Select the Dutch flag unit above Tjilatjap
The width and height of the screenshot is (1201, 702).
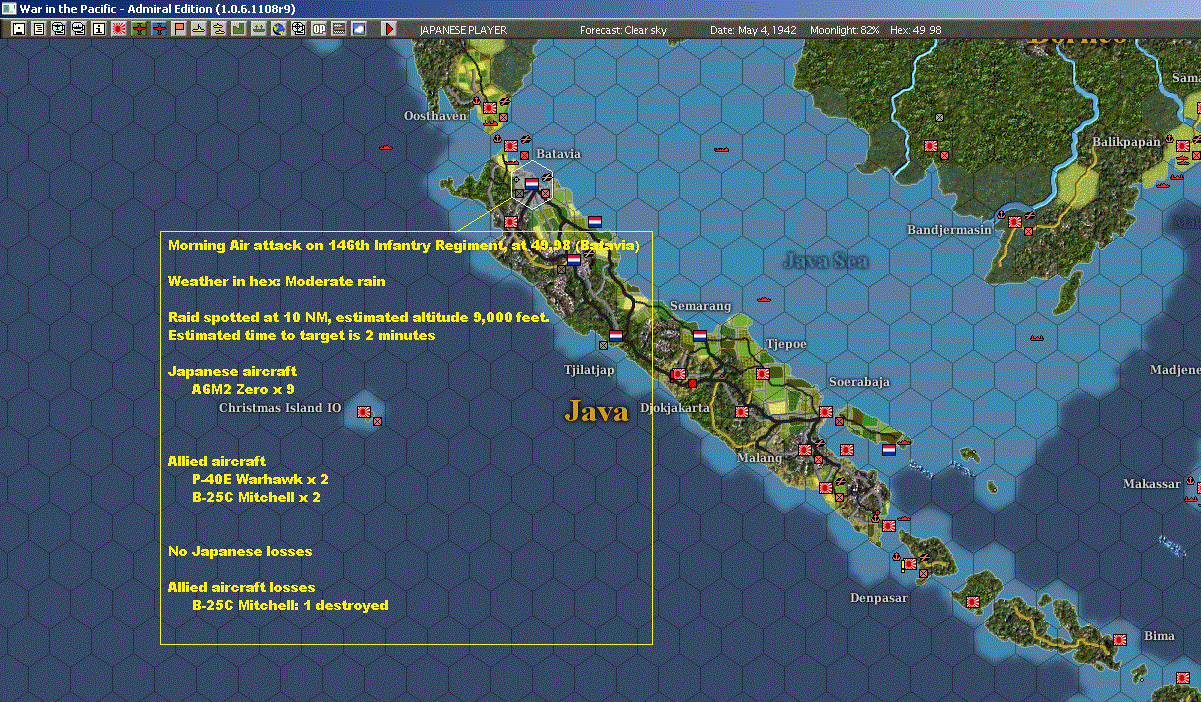coord(616,336)
